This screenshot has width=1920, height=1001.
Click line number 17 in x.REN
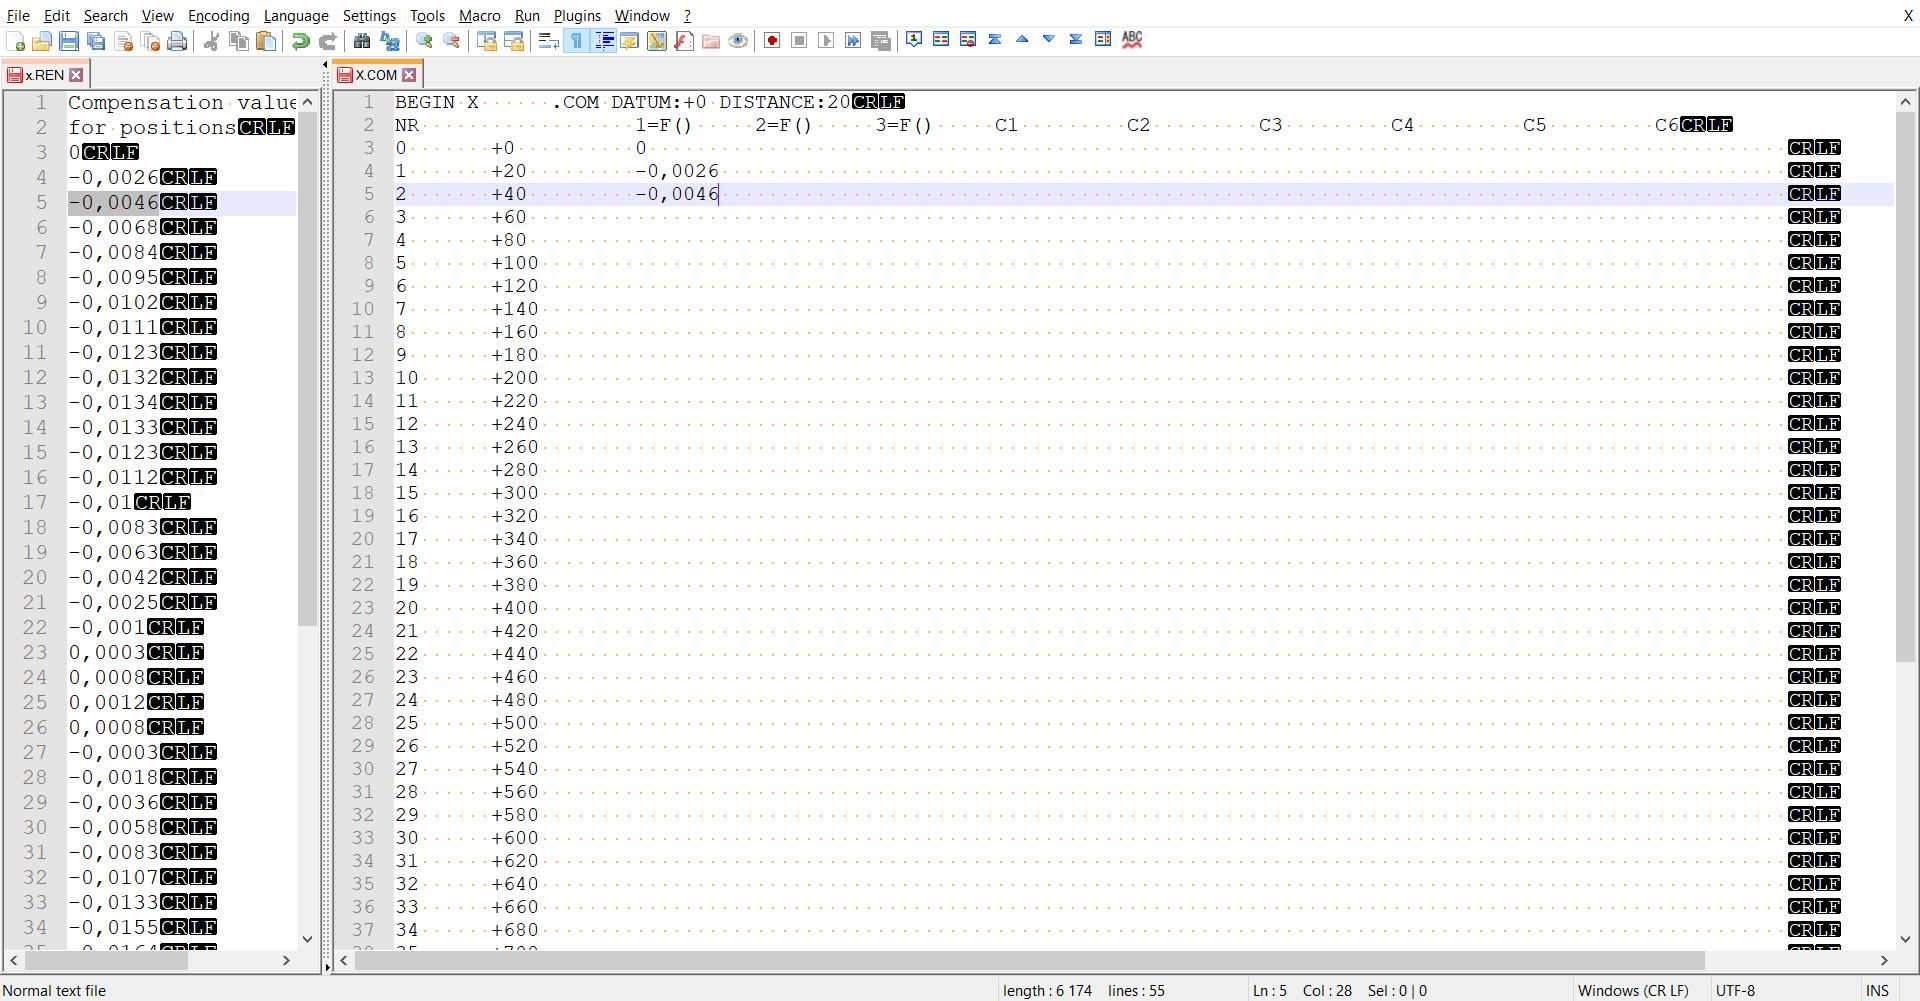coord(35,502)
